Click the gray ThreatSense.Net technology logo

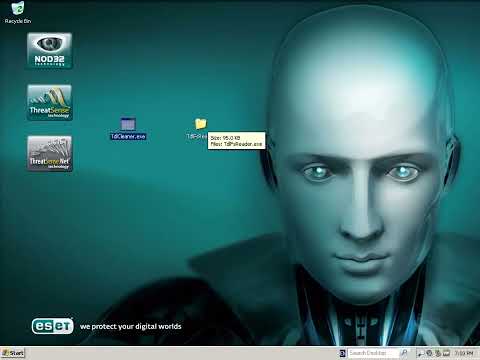pyautogui.click(x=49, y=153)
